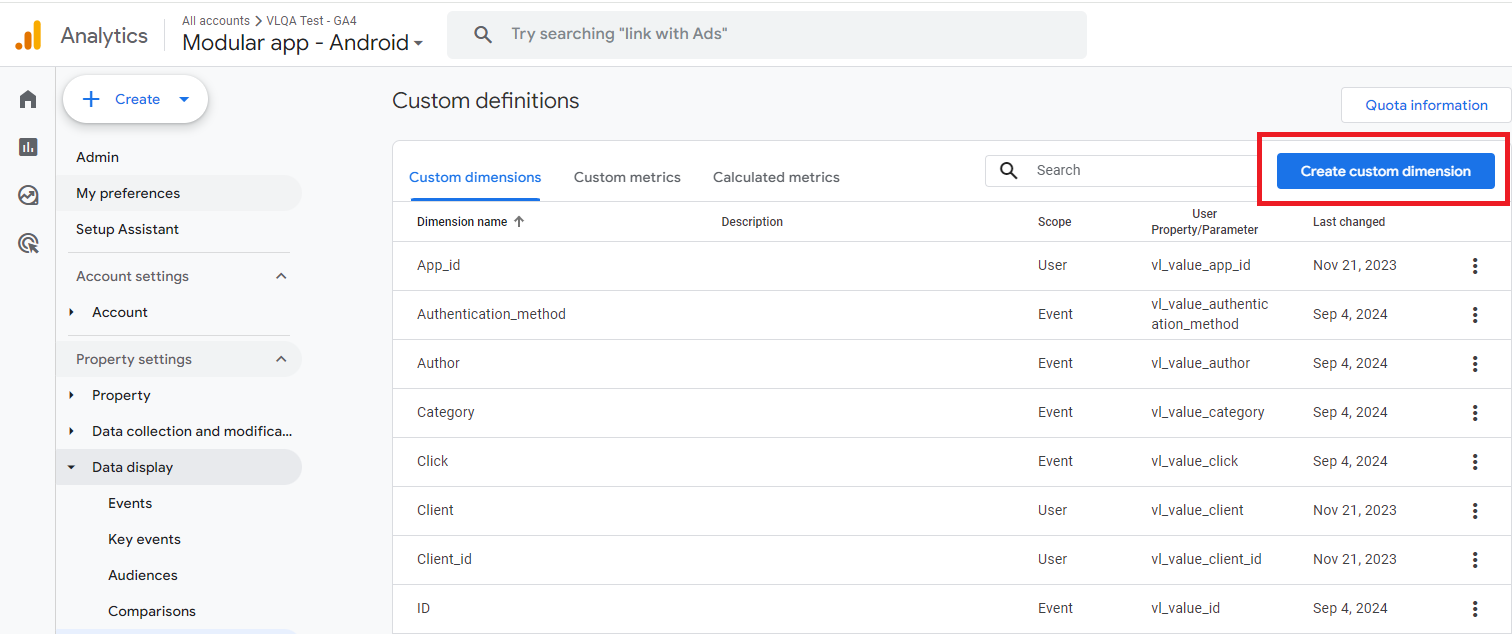Collapse the Account settings section

281,276
